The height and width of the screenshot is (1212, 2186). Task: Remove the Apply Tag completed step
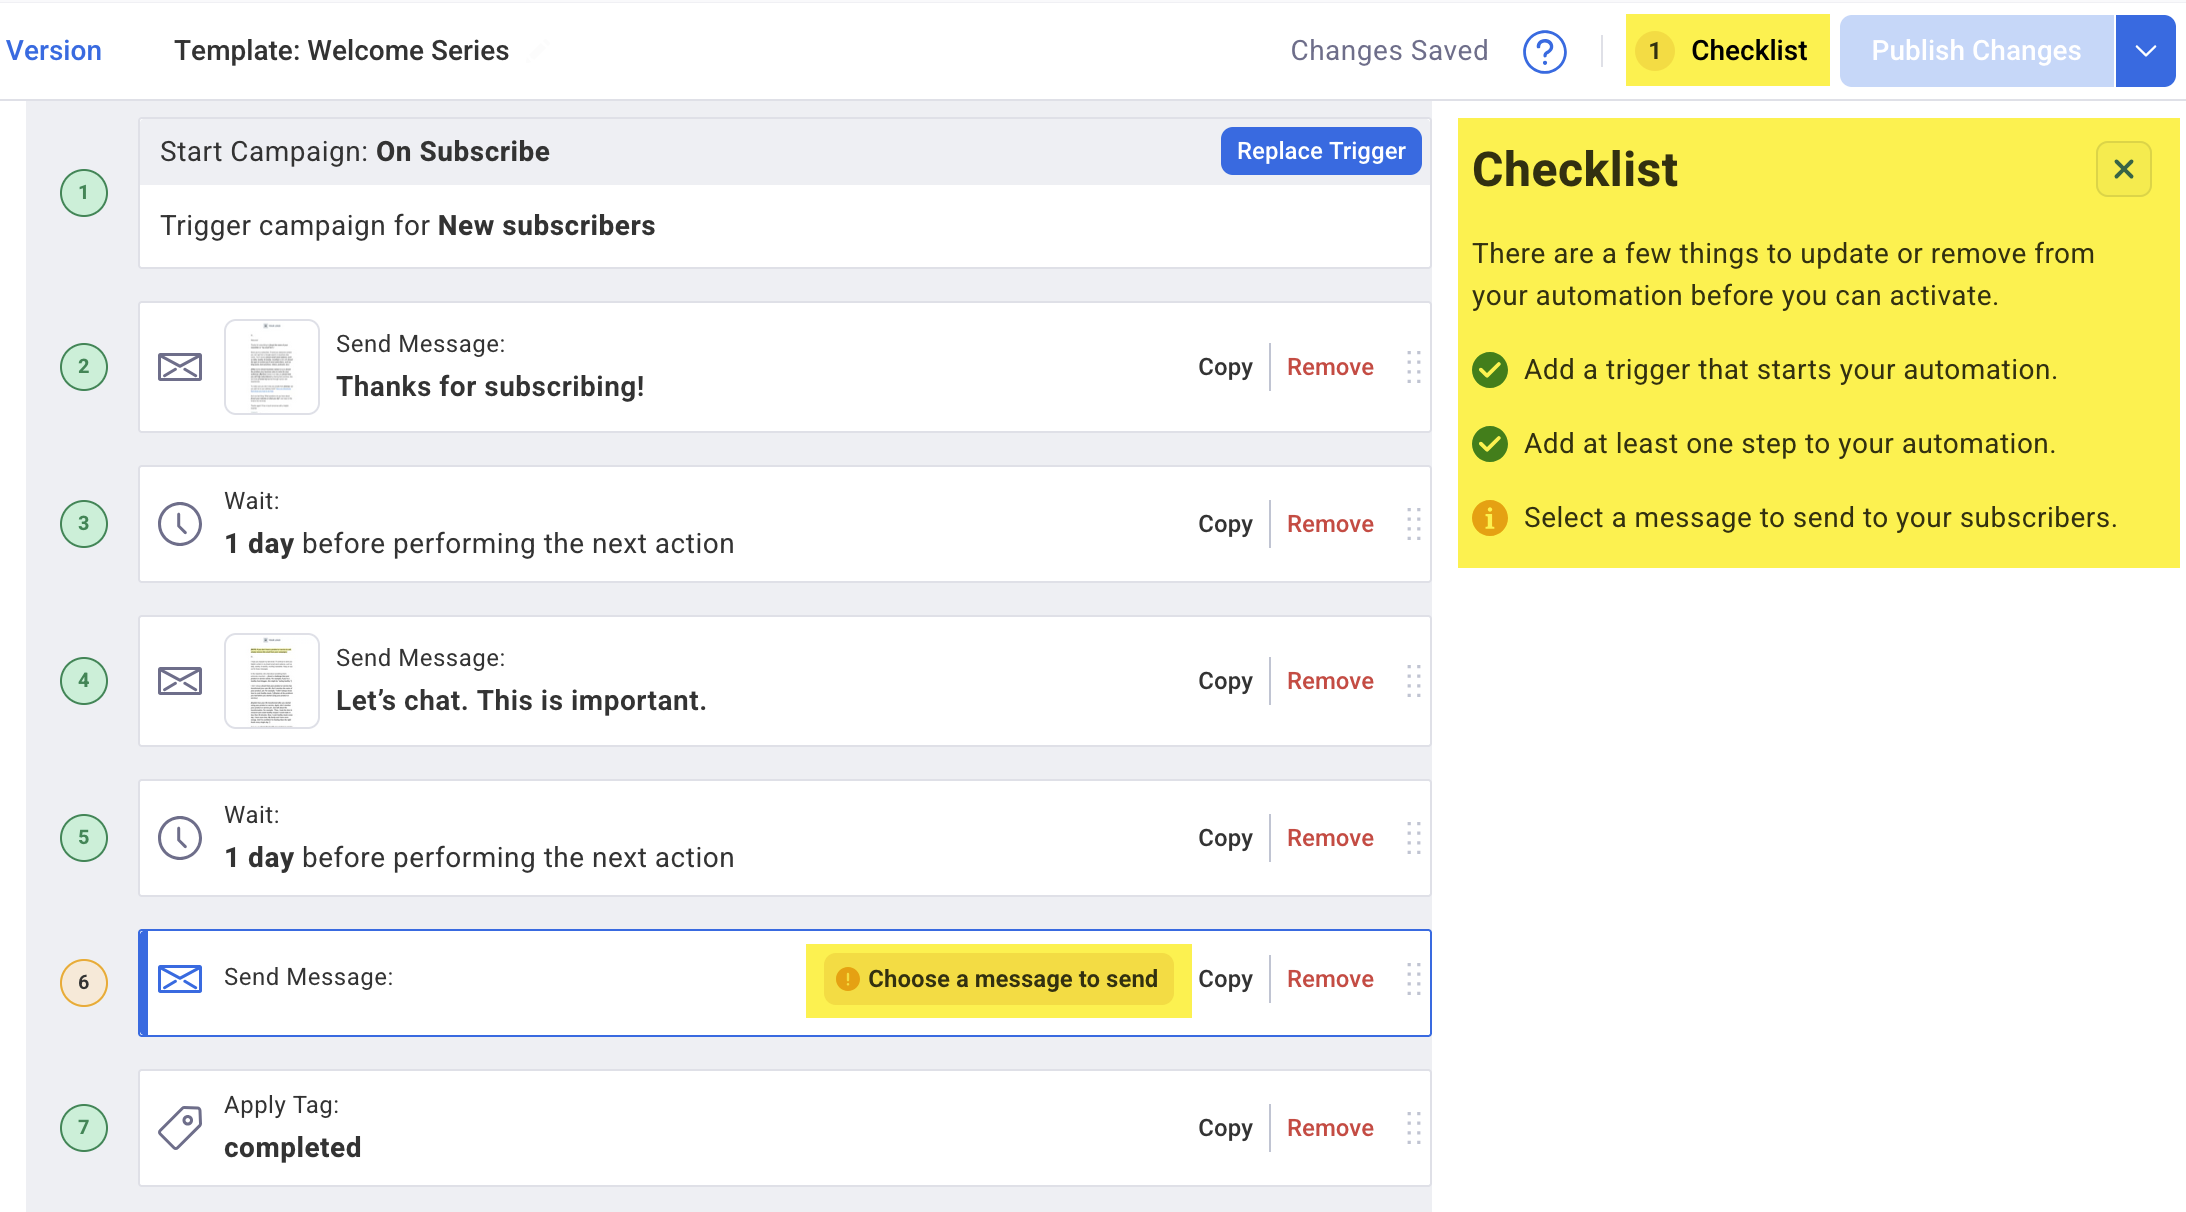click(x=1330, y=1128)
